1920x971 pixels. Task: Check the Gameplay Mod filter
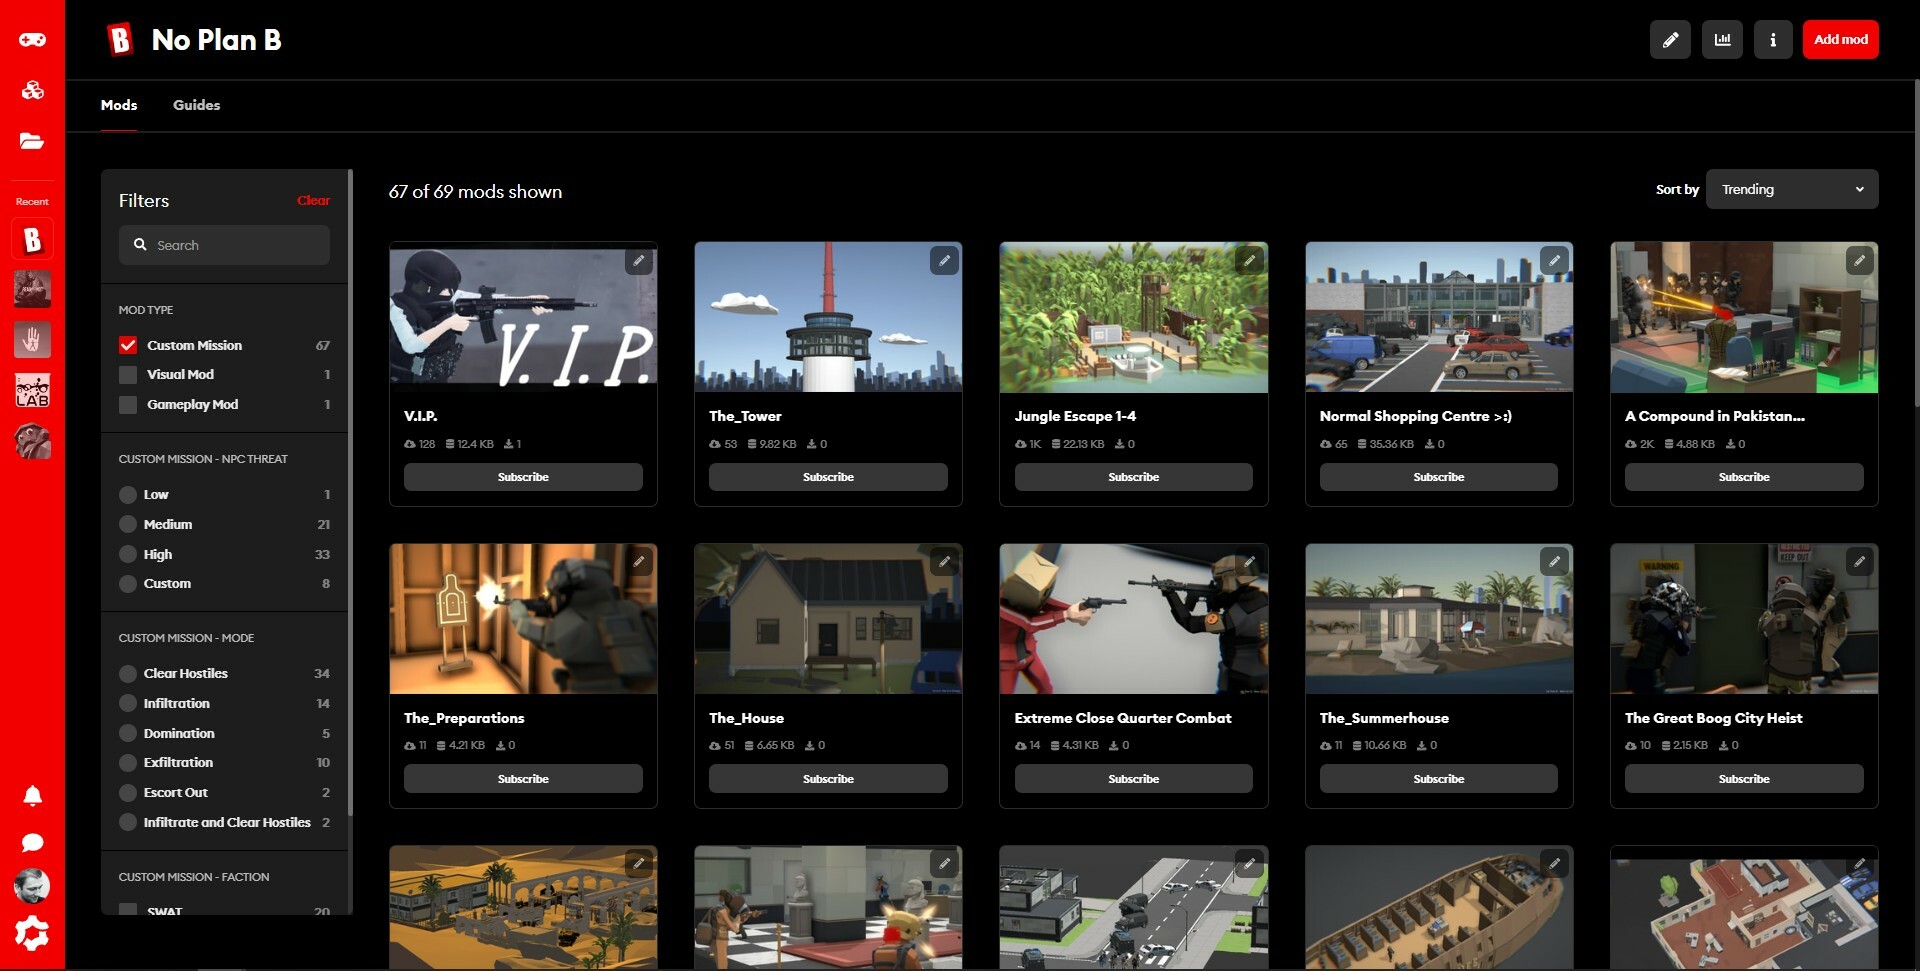[128, 405]
